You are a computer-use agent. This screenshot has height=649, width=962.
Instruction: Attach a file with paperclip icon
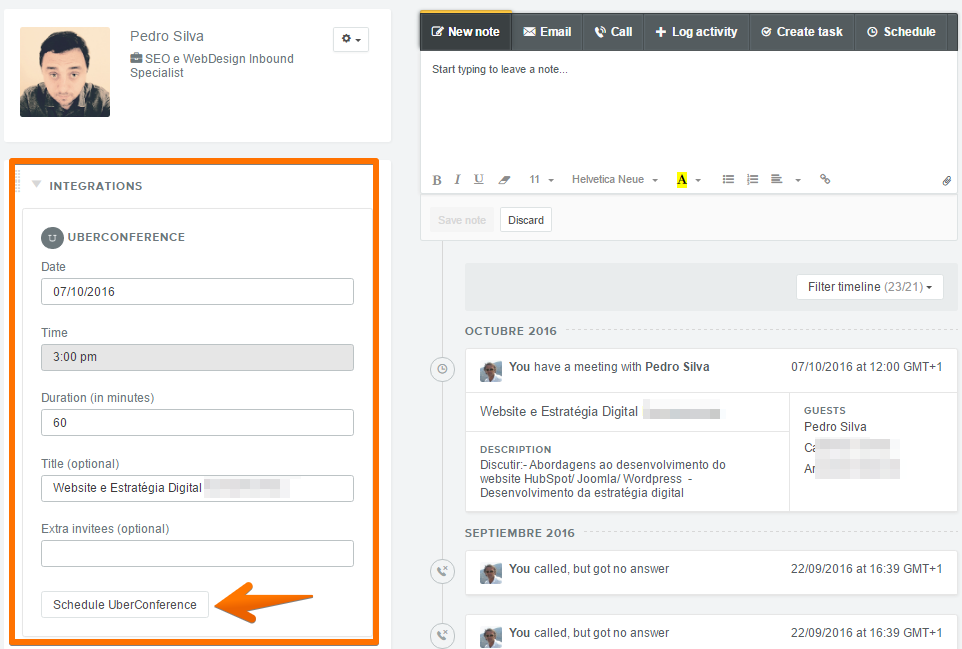click(x=946, y=181)
